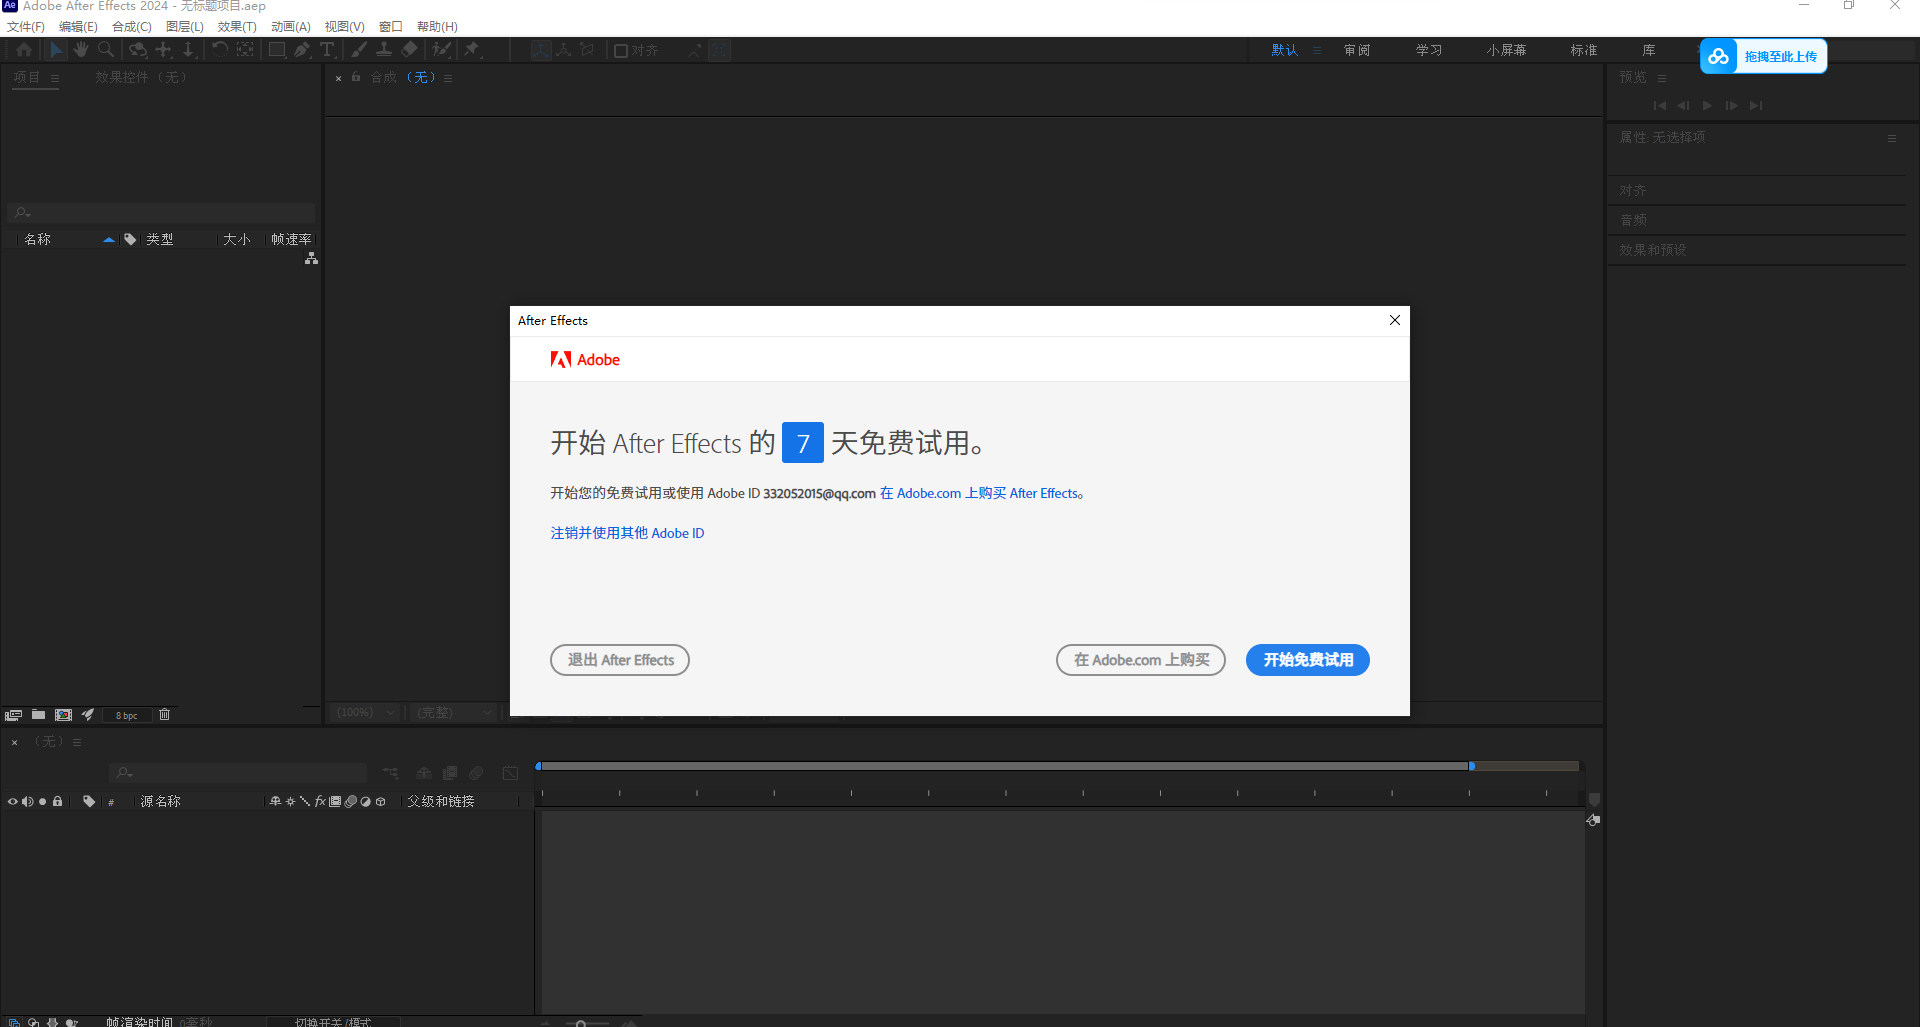Click the 注销并使用其他 Adobe ID link
Image resolution: width=1920 pixels, height=1027 pixels.
tap(627, 533)
